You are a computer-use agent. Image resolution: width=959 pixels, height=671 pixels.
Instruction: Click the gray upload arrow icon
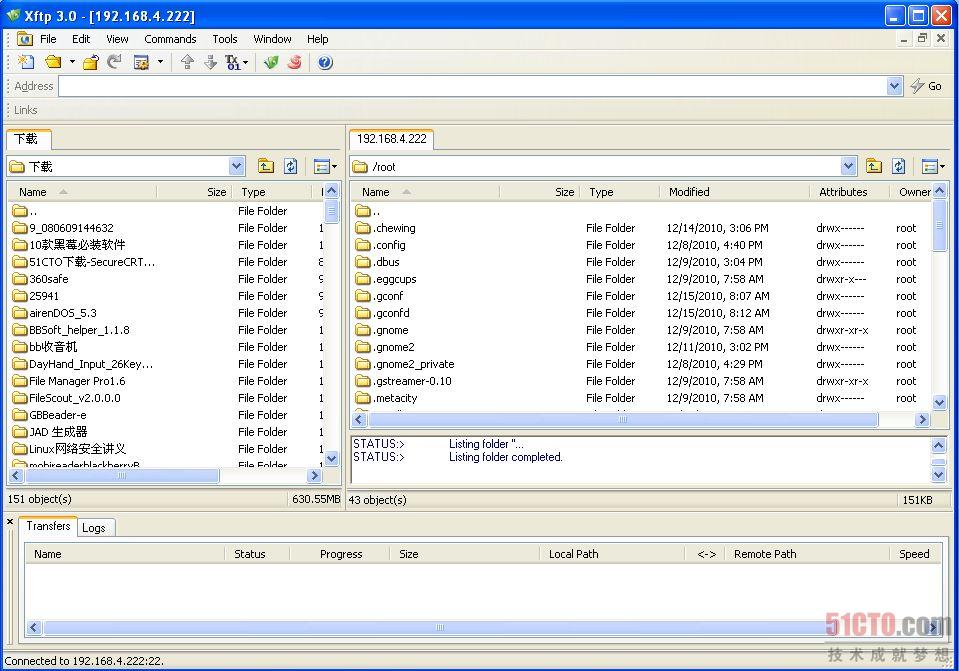point(188,62)
